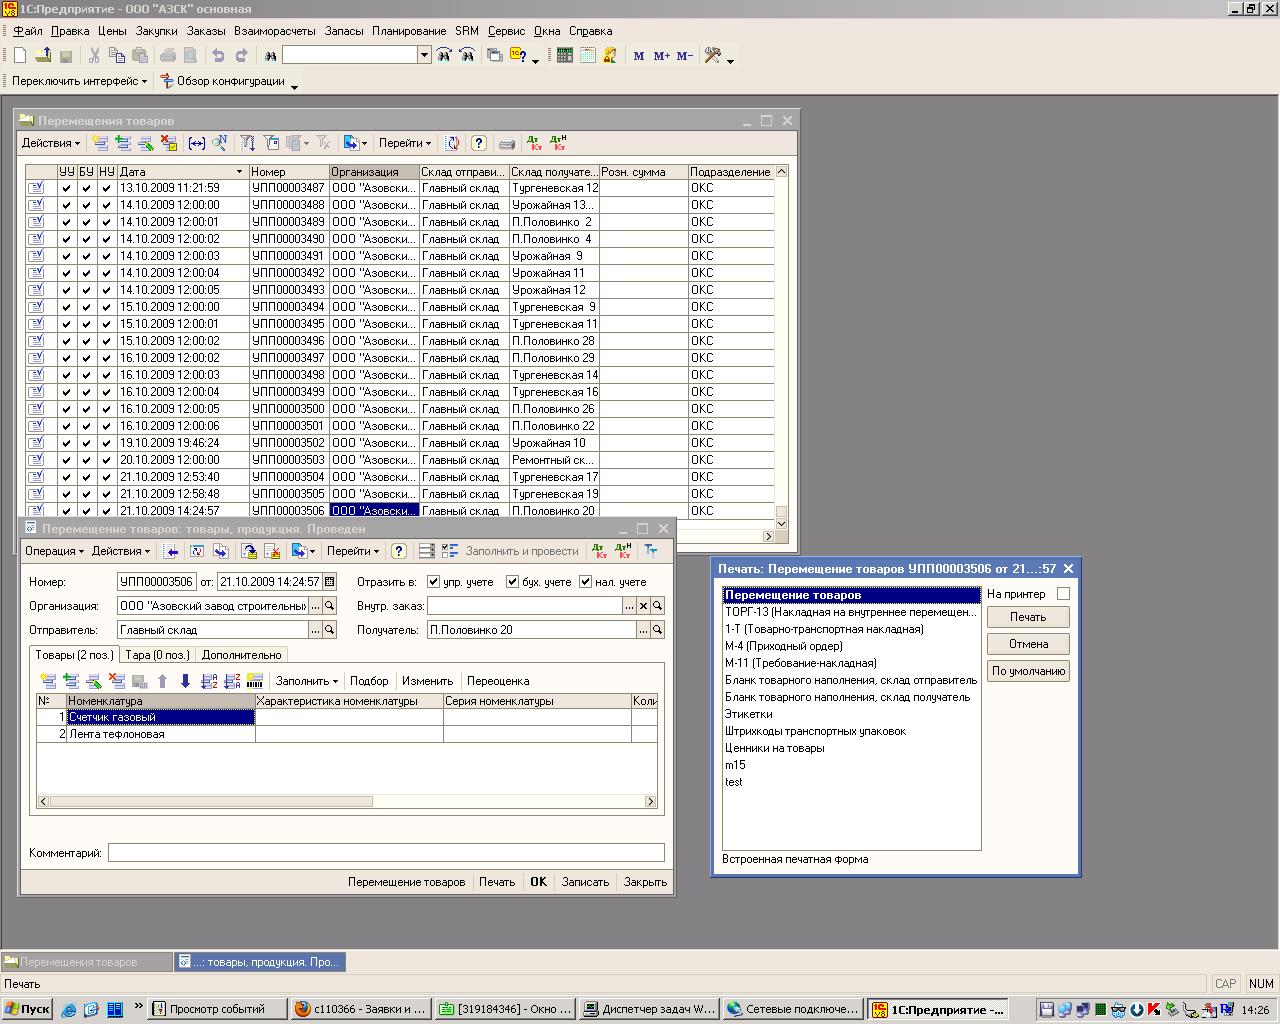Move selected goods row down with blue arrow
The width and height of the screenshot is (1280, 1024).
click(x=185, y=681)
